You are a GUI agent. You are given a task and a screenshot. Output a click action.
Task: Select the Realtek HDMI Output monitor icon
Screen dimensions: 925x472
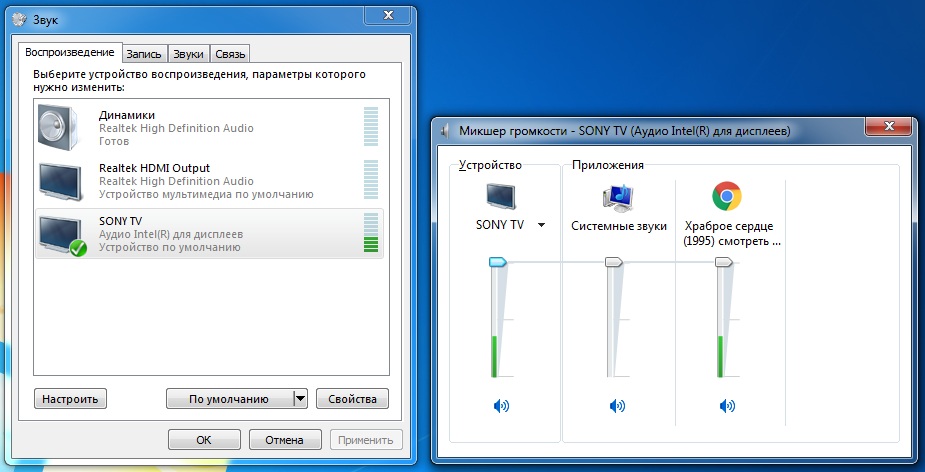tap(60, 182)
